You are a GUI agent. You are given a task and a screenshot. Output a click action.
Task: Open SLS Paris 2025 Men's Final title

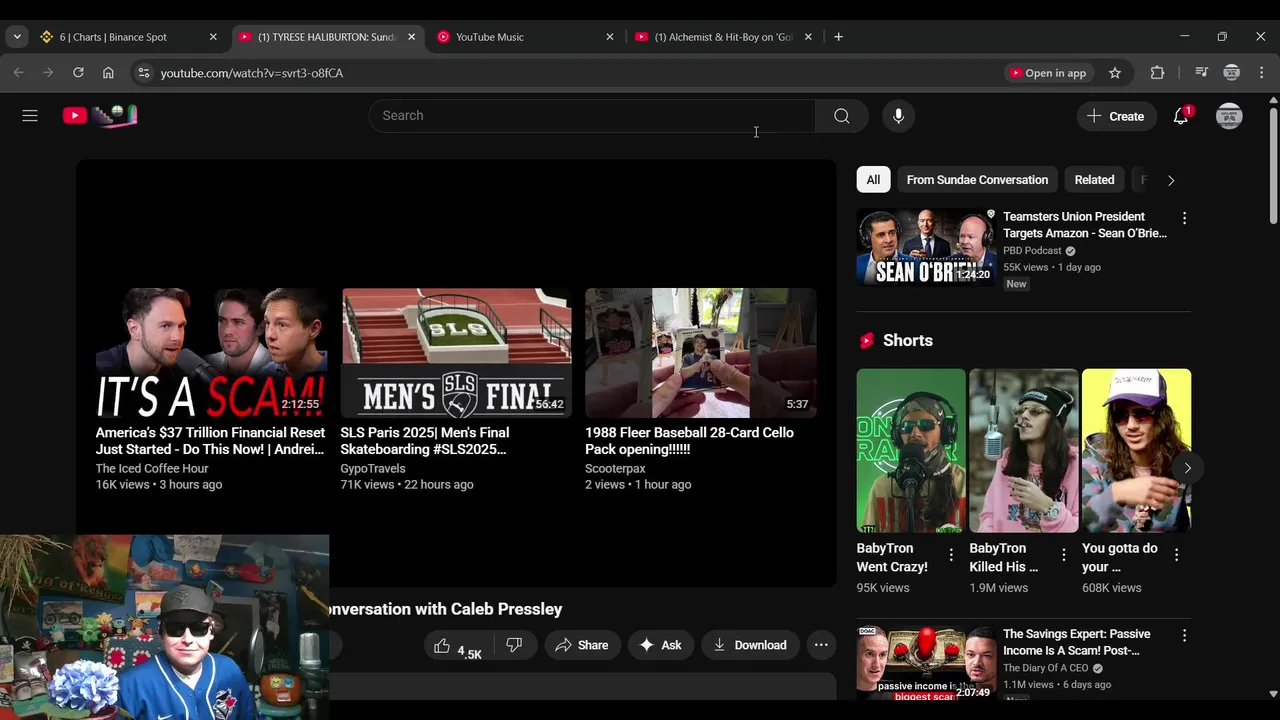click(x=425, y=441)
